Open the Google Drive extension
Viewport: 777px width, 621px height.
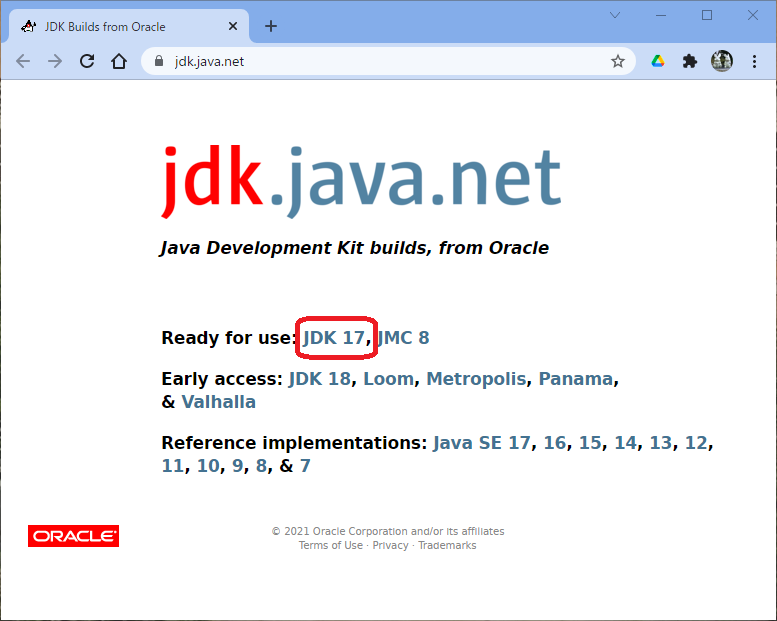(658, 61)
